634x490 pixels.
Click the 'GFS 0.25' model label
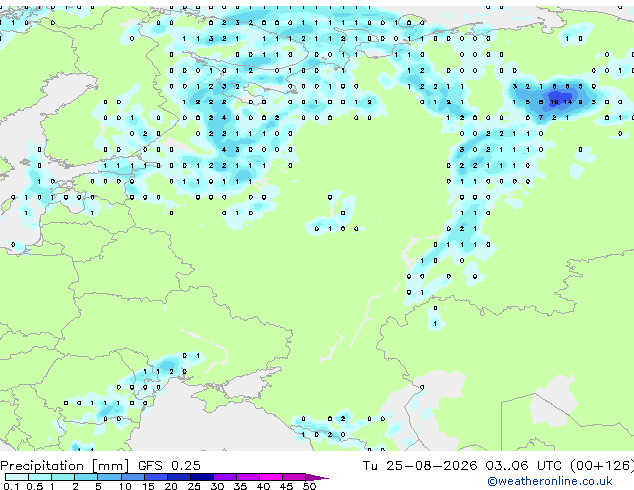coord(169,466)
